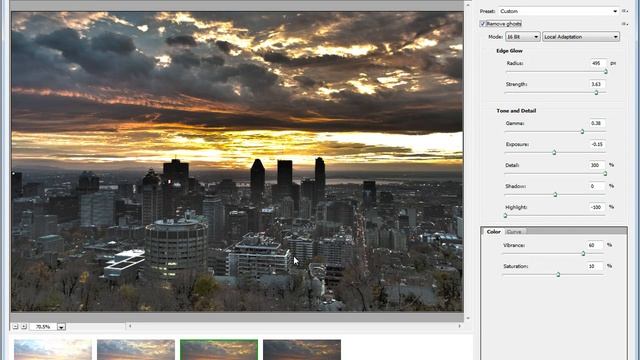Open the Local Adaptation method dropdown
Screen dimensions: 640x360
click(581, 37)
